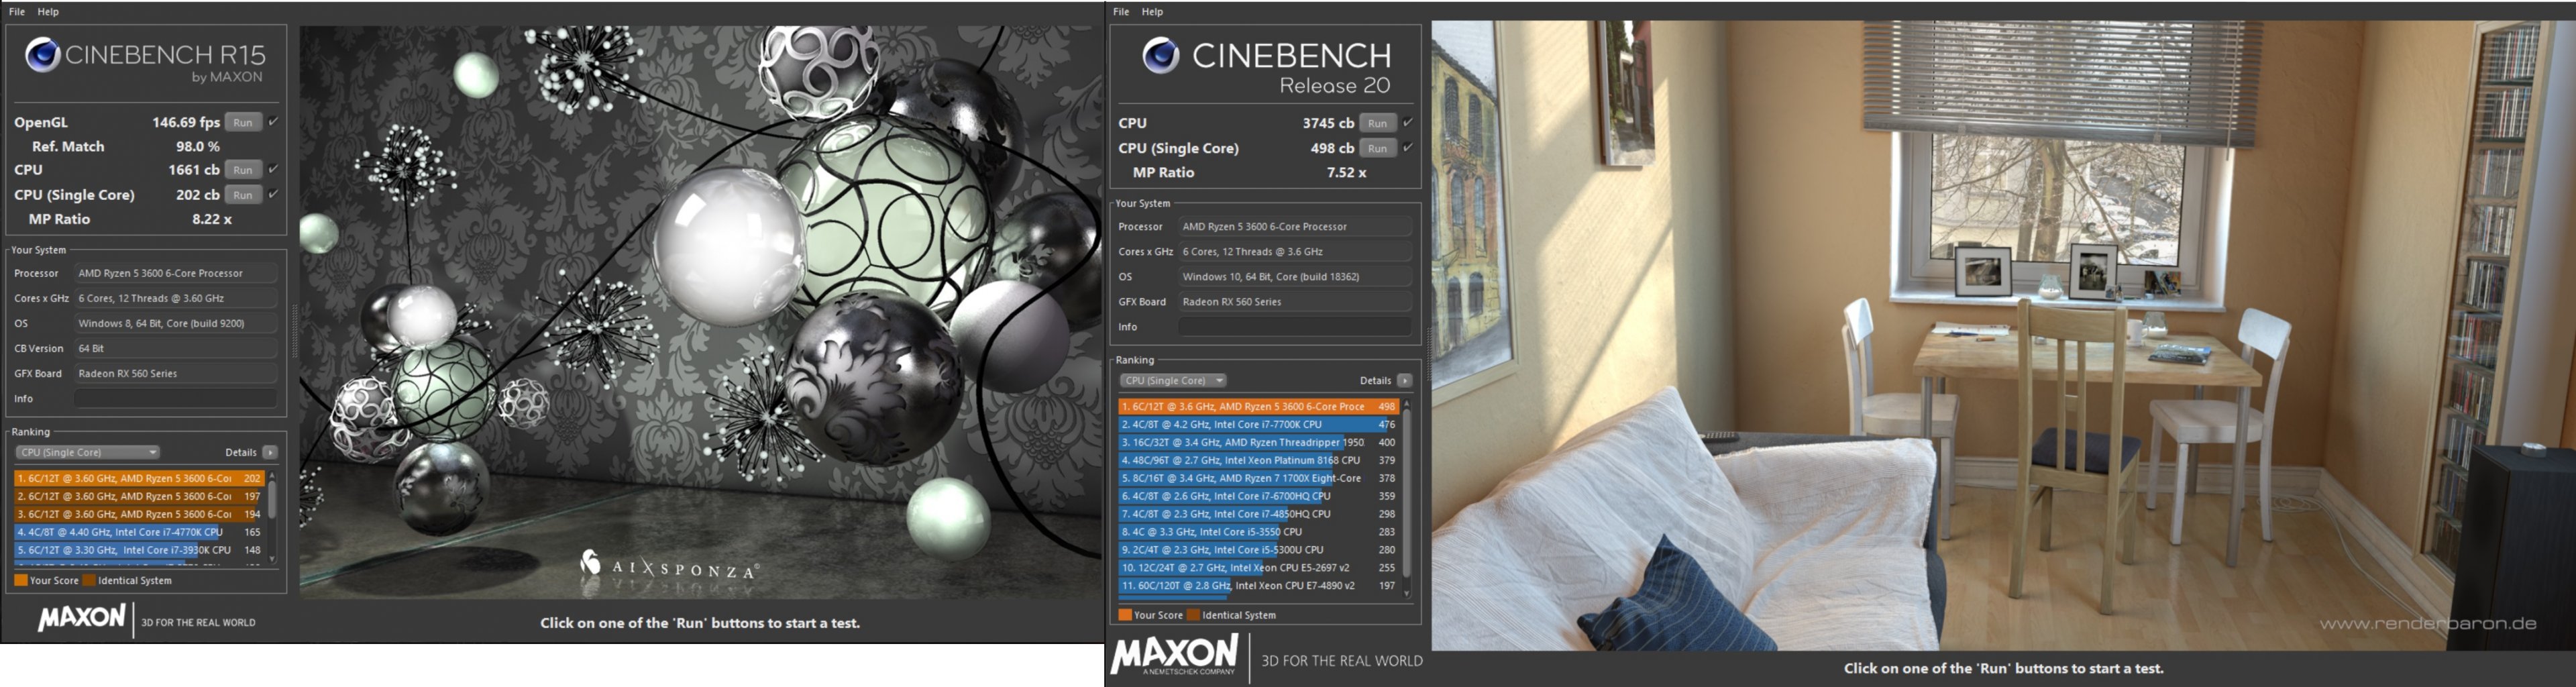The width and height of the screenshot is (2576, 687).
Task: Run the CPU (Single Core) test in R20
Action: (x=1377, y=148)
